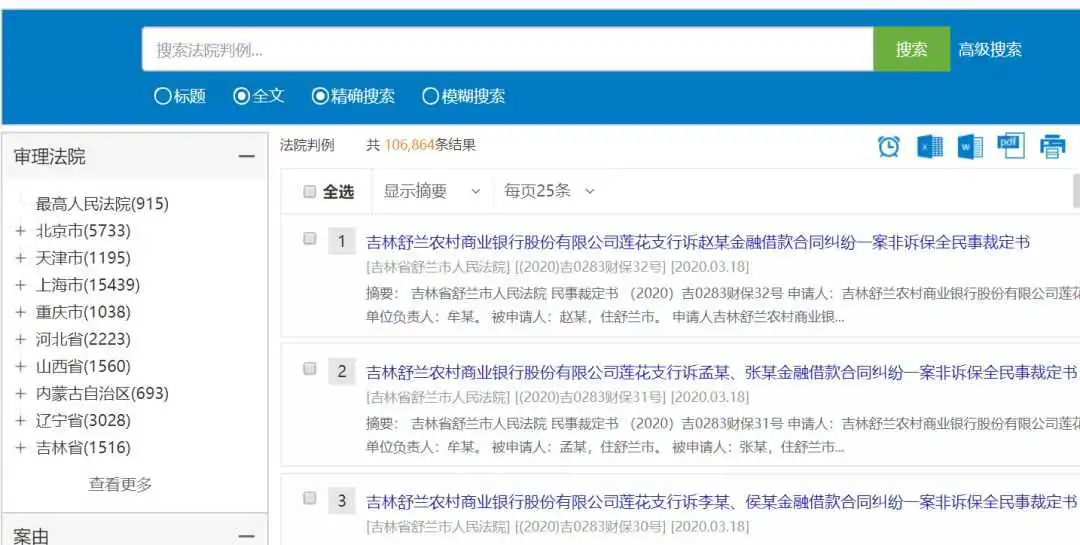Viewport: 1080px width, 545px height.
Task: Expand the 山西省 tree node
Action: [x=21, y=367]
